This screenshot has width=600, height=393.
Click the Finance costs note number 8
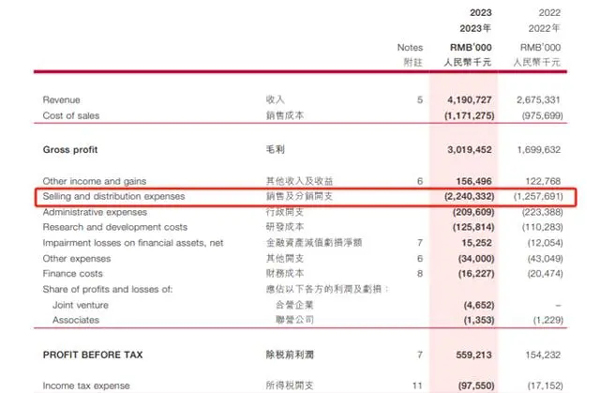(x=420, y=274)
